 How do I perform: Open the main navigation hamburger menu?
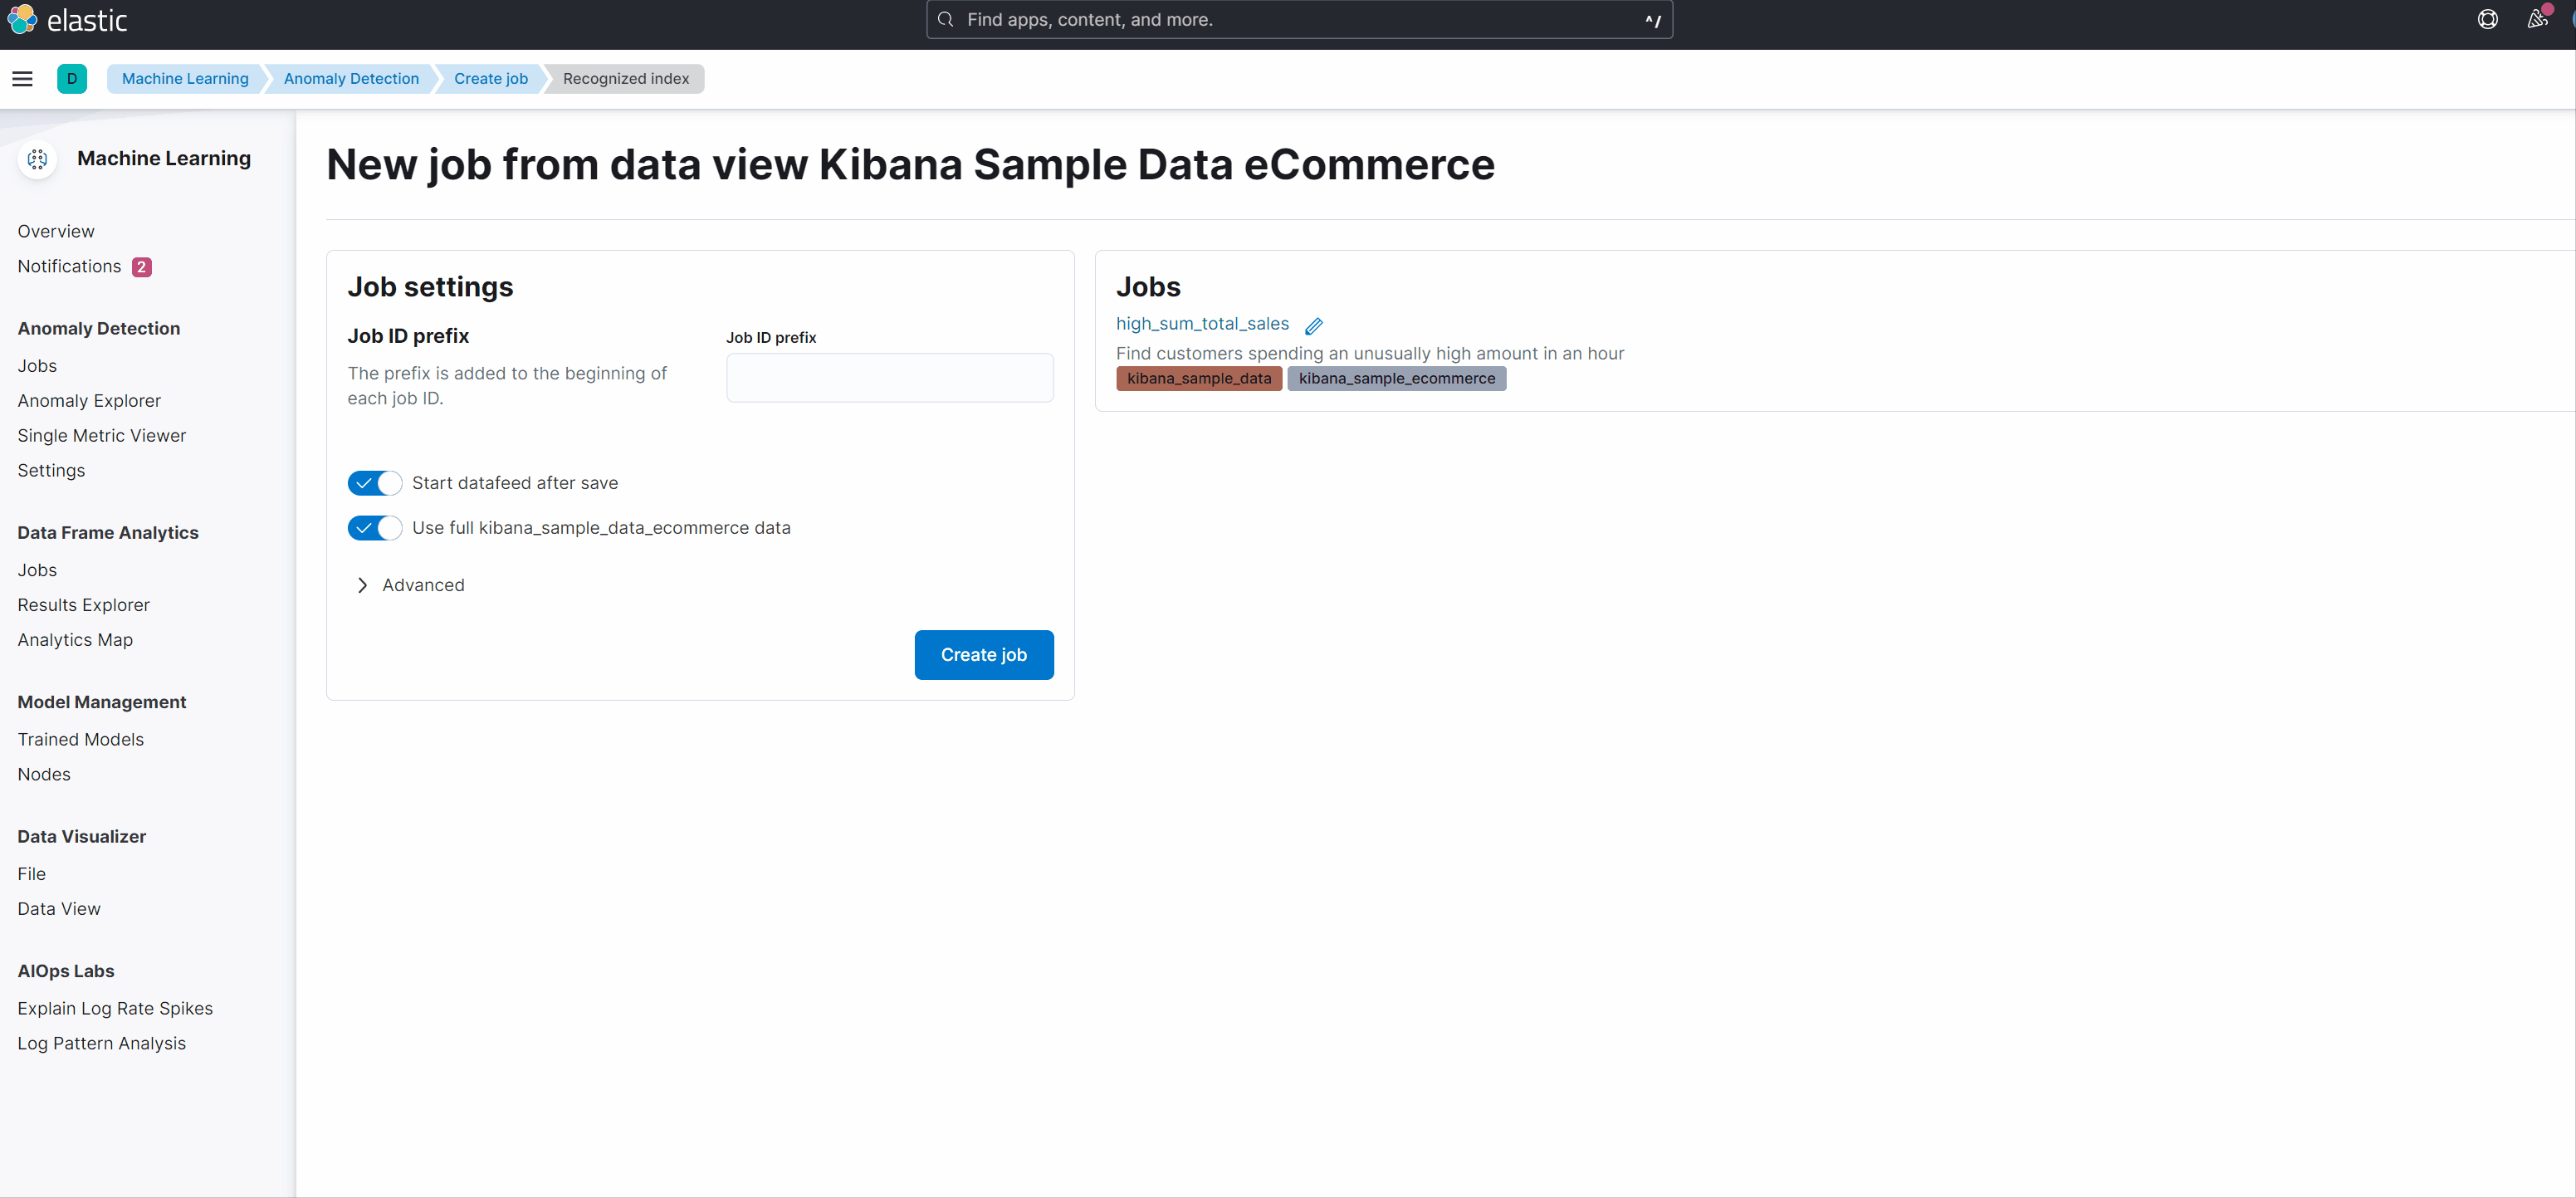point(22,79)
